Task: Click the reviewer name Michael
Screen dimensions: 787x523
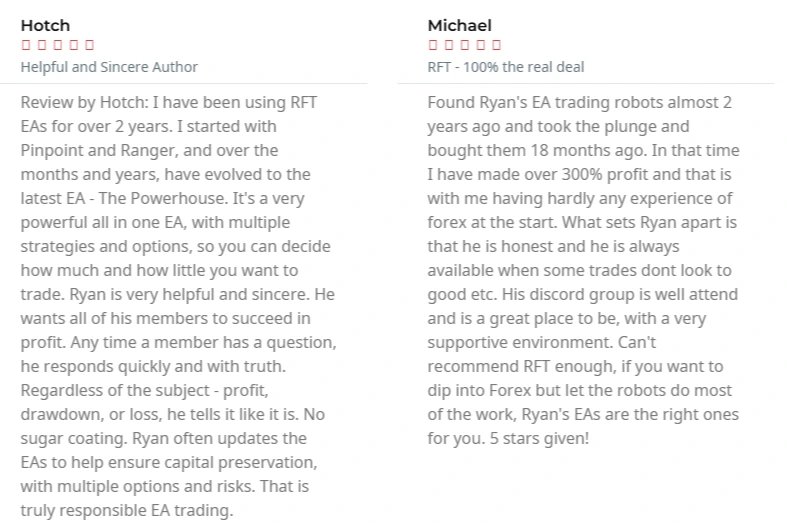Action: (x=459, y=25)
